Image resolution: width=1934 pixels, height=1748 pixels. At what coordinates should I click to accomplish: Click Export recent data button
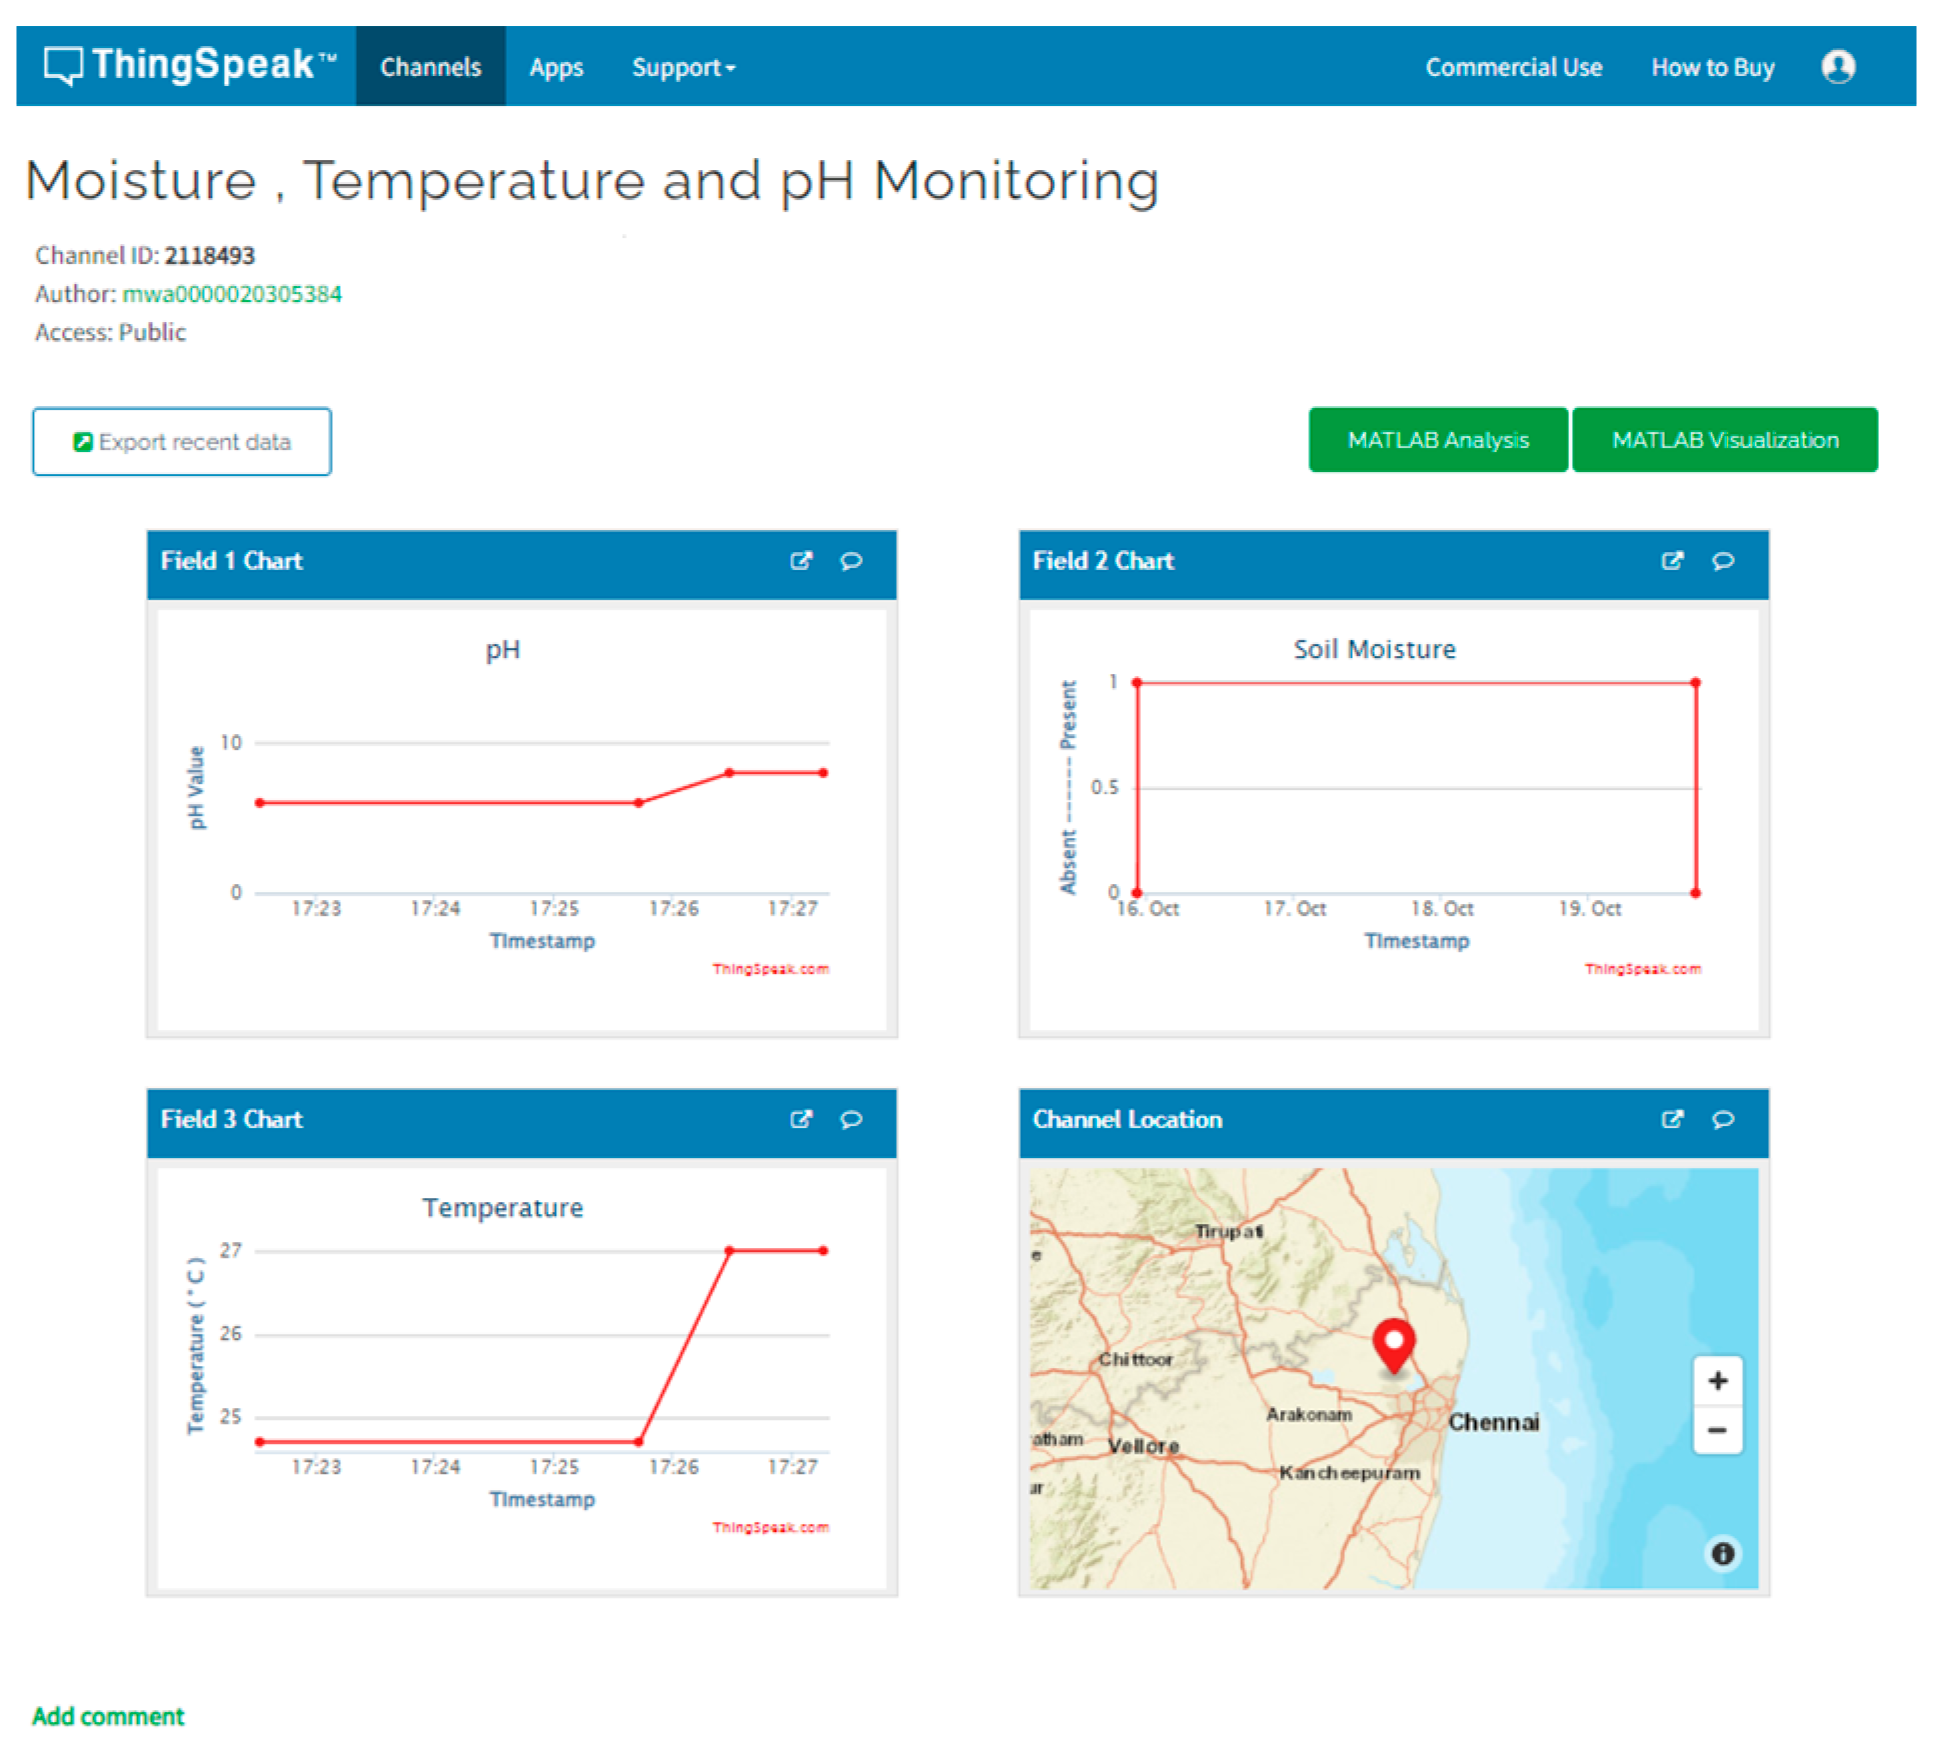pos(182,442)
